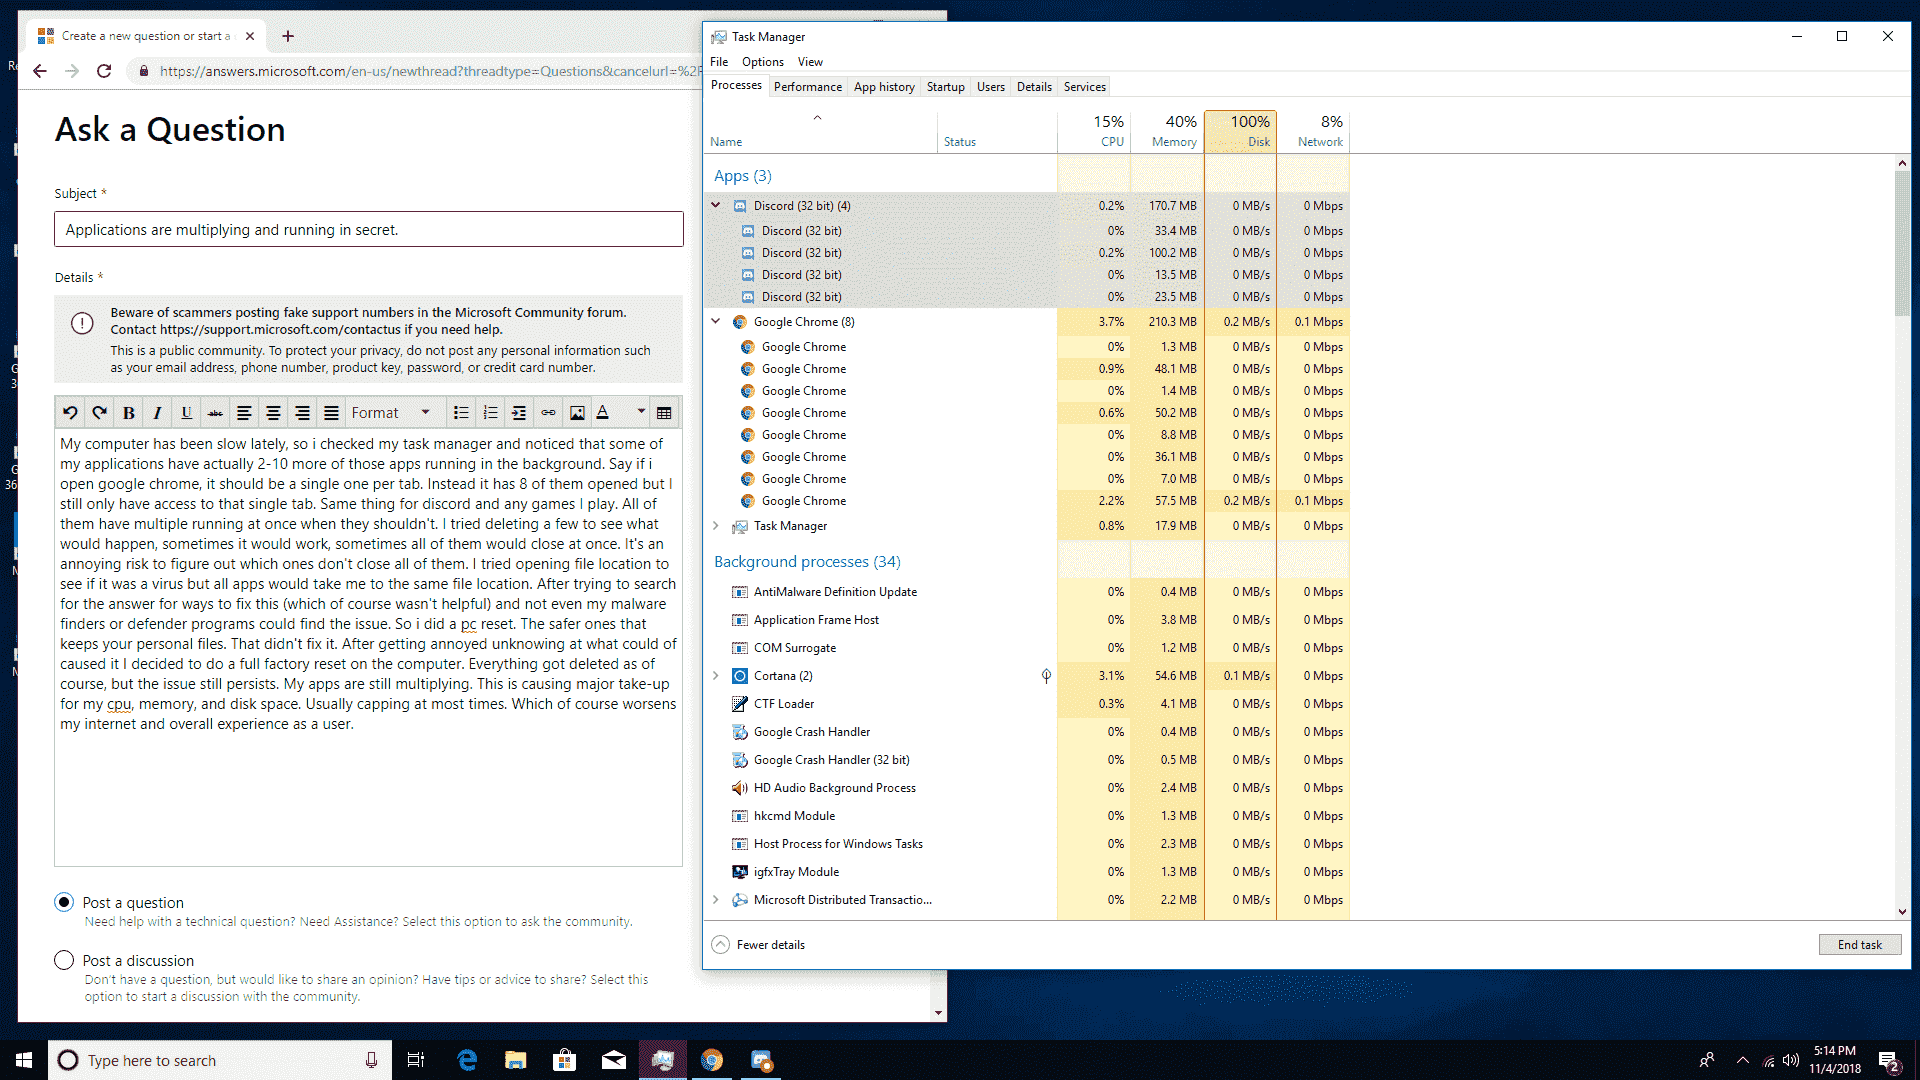Expand the Task Manager process row

coord(716,525)
